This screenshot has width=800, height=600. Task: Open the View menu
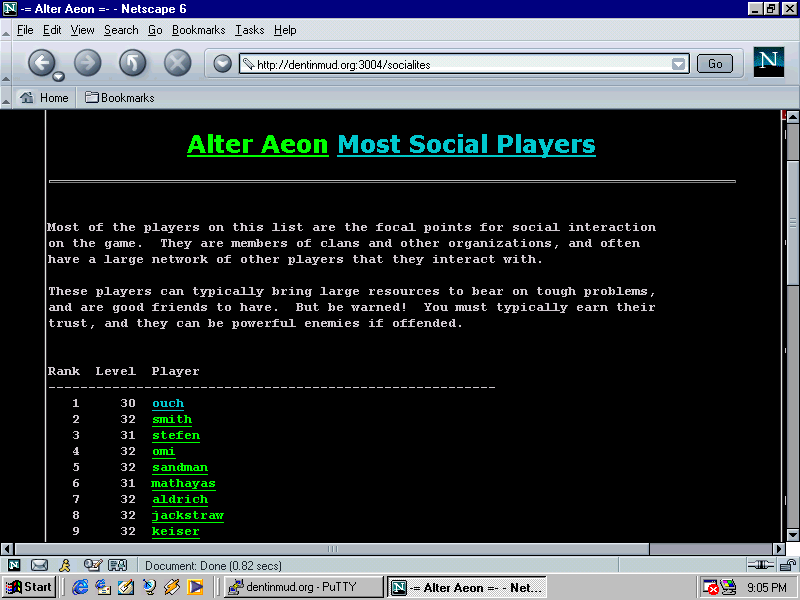[82, 30]
